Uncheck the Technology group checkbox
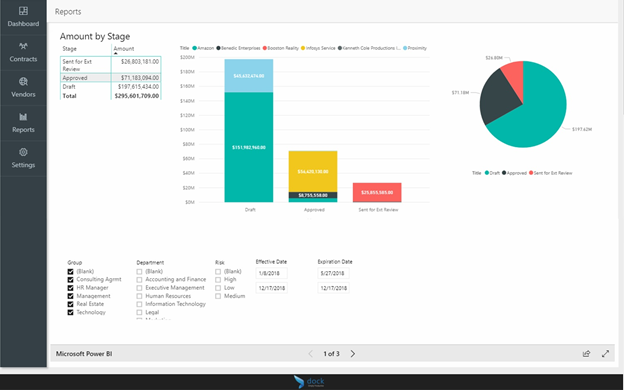624x390 pixels. coord(70,312)
